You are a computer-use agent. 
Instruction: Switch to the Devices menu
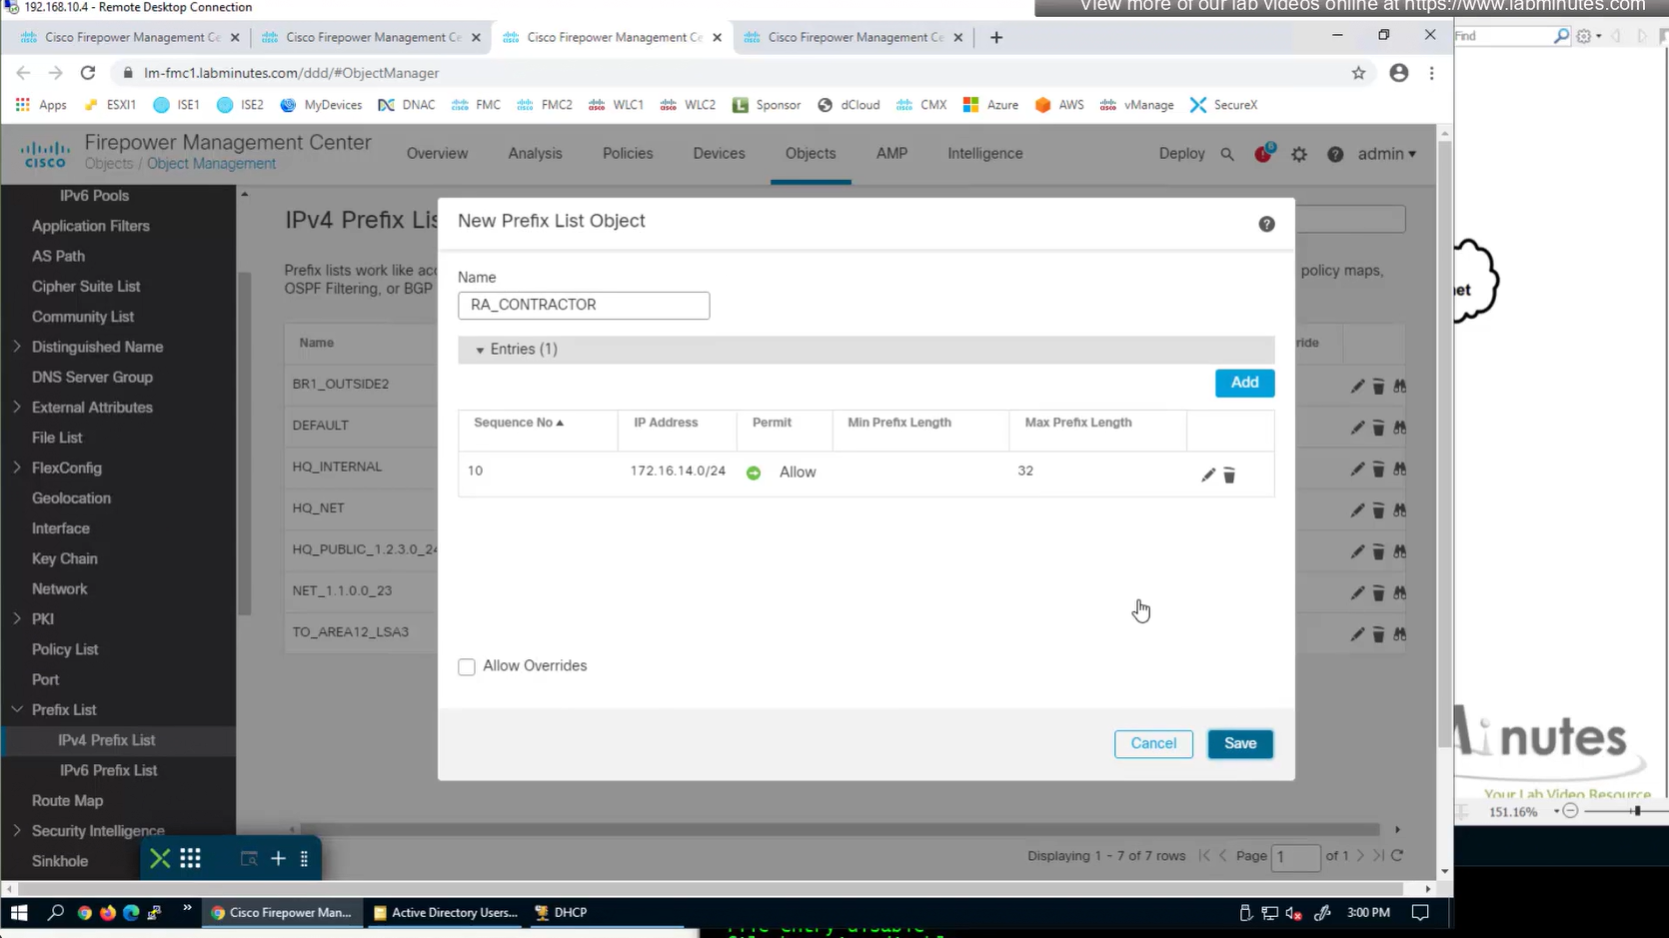(x=718, y=154)
